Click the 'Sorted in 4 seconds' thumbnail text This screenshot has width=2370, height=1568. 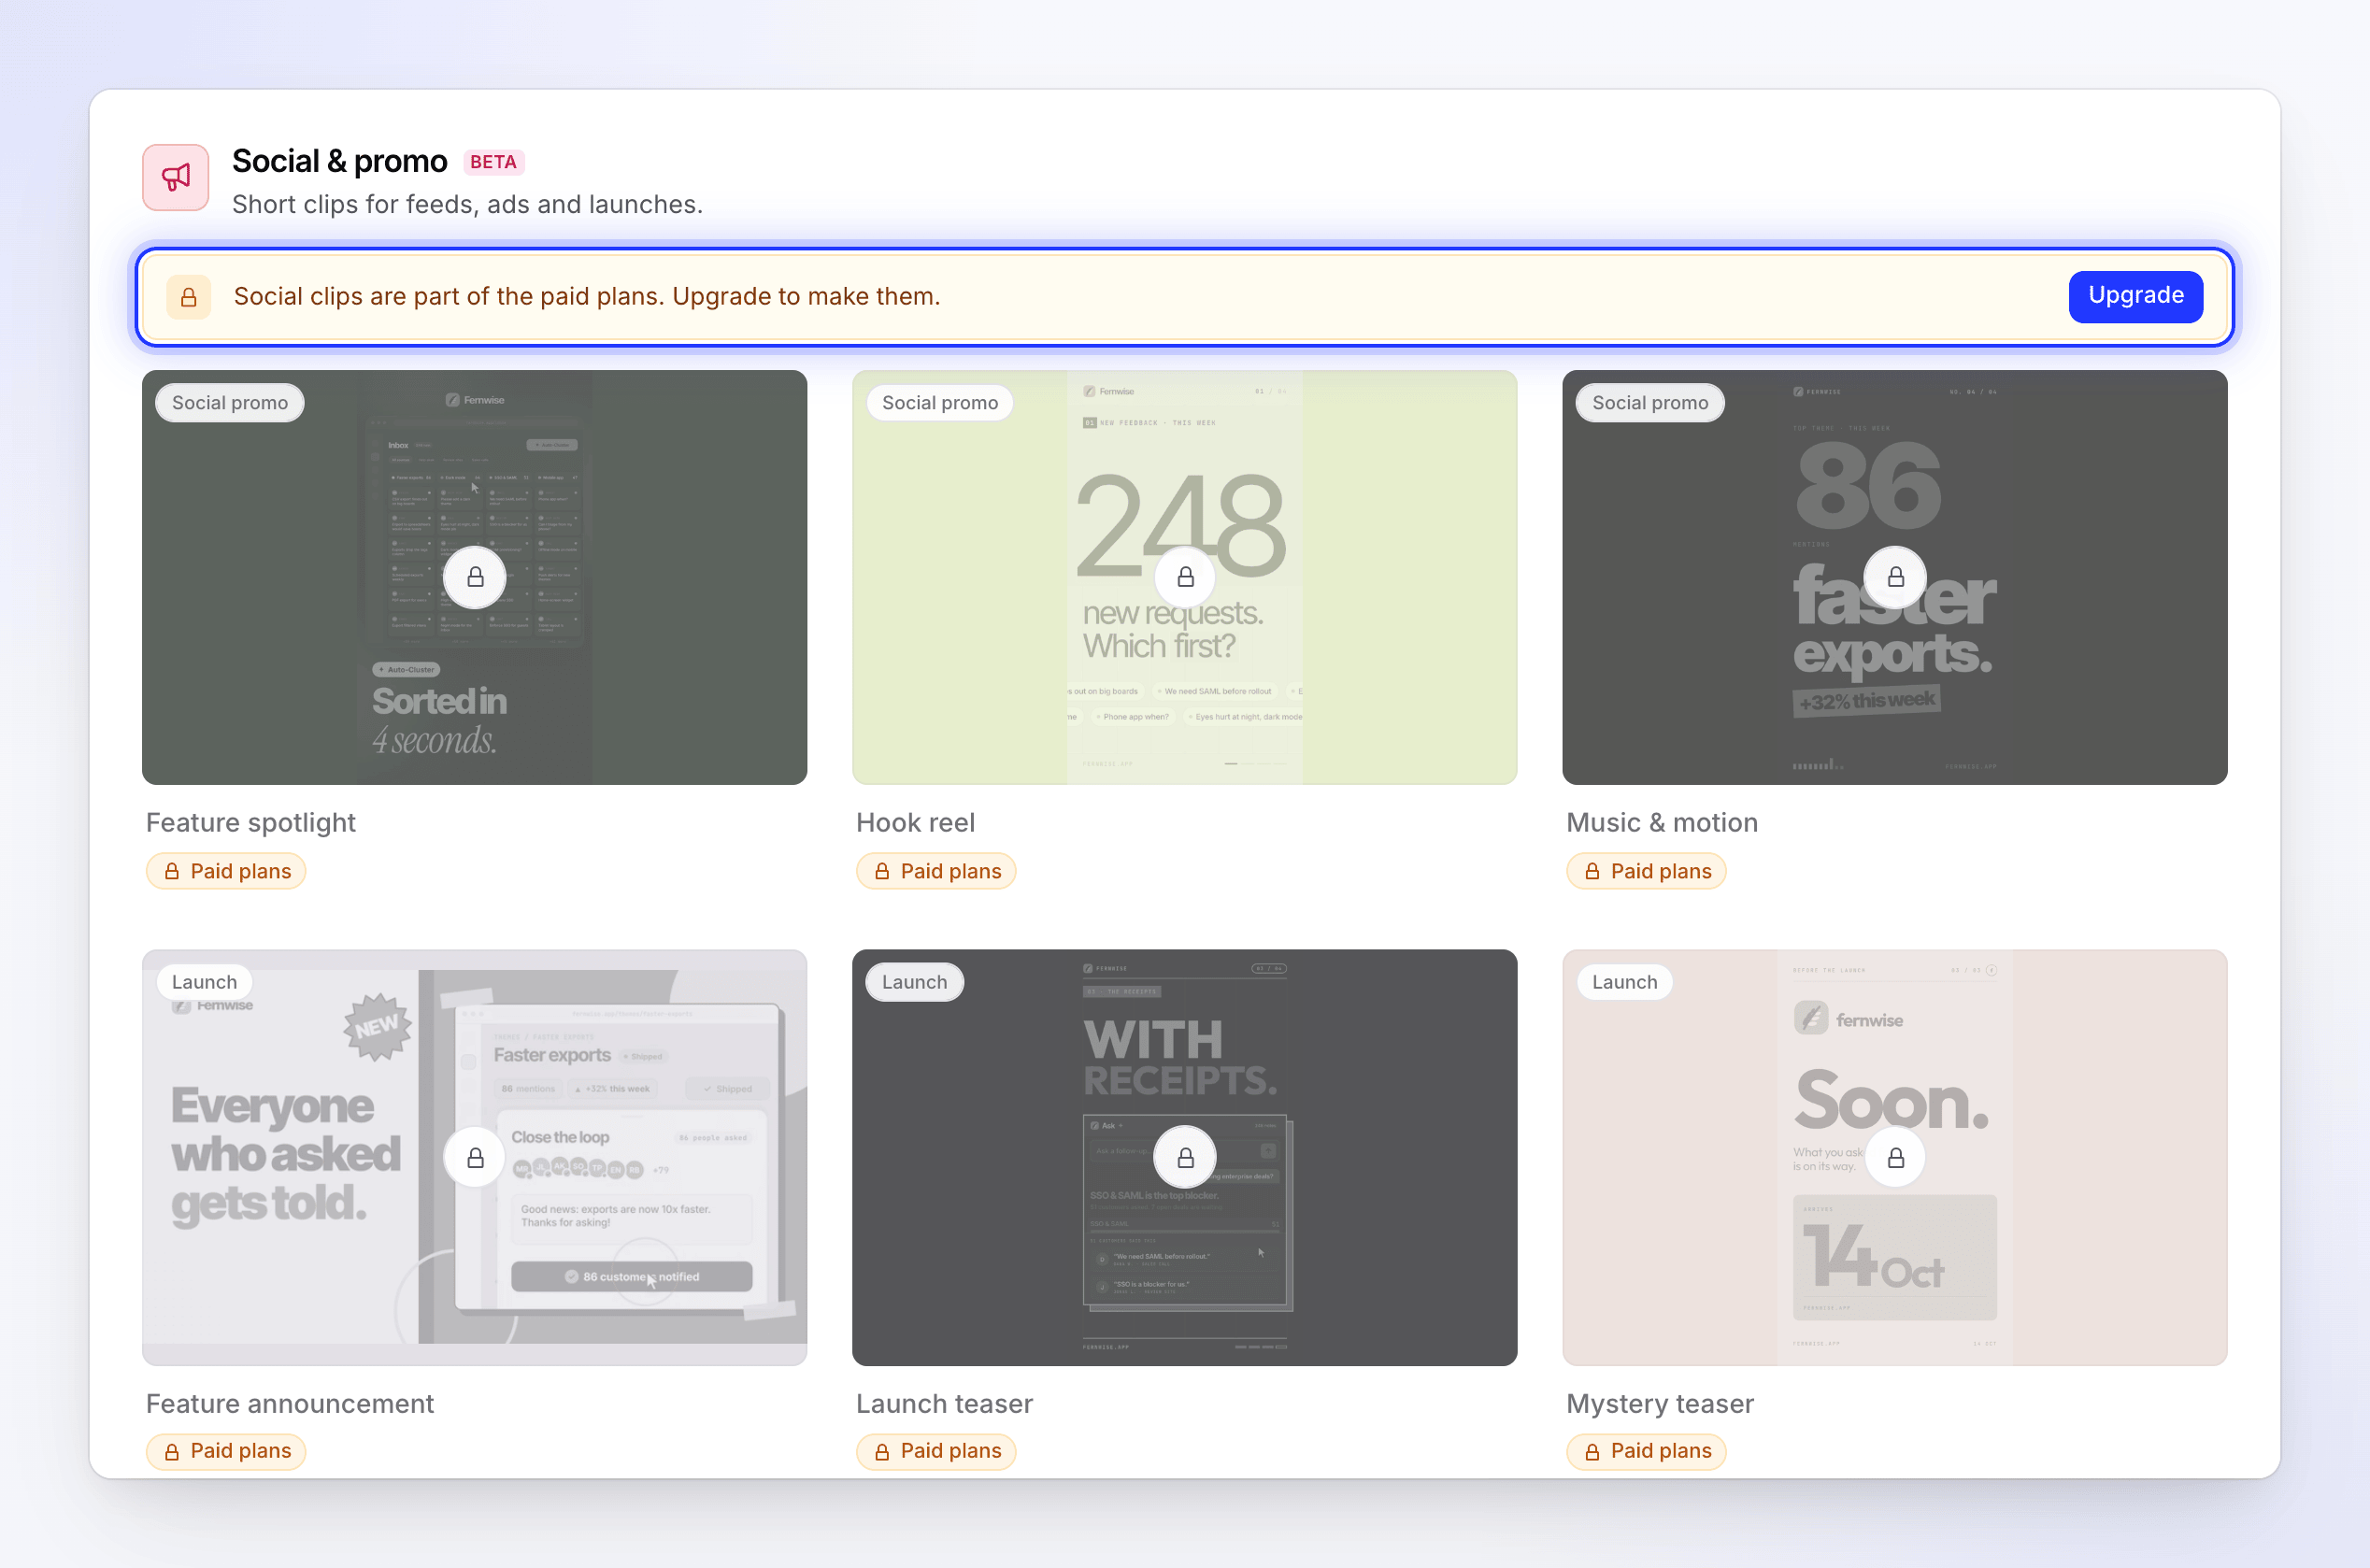439,720
